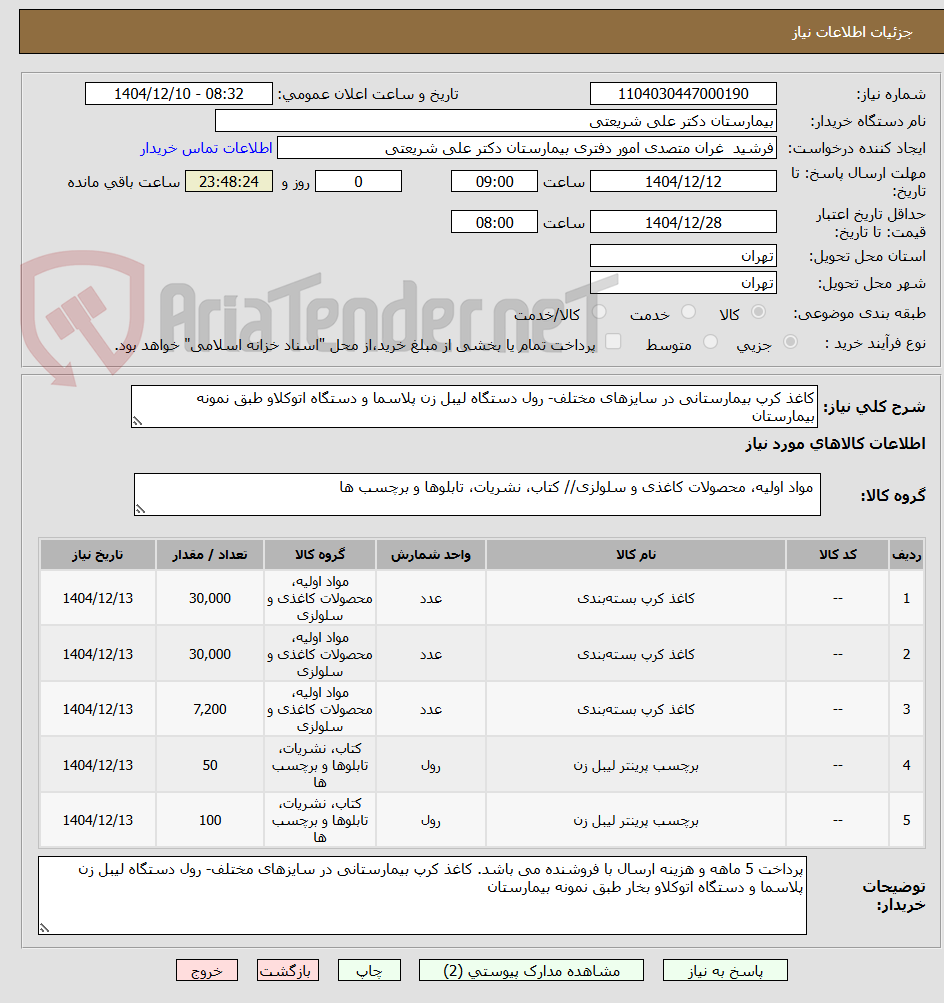Select the کالا radio button

[x=759, y=312]
